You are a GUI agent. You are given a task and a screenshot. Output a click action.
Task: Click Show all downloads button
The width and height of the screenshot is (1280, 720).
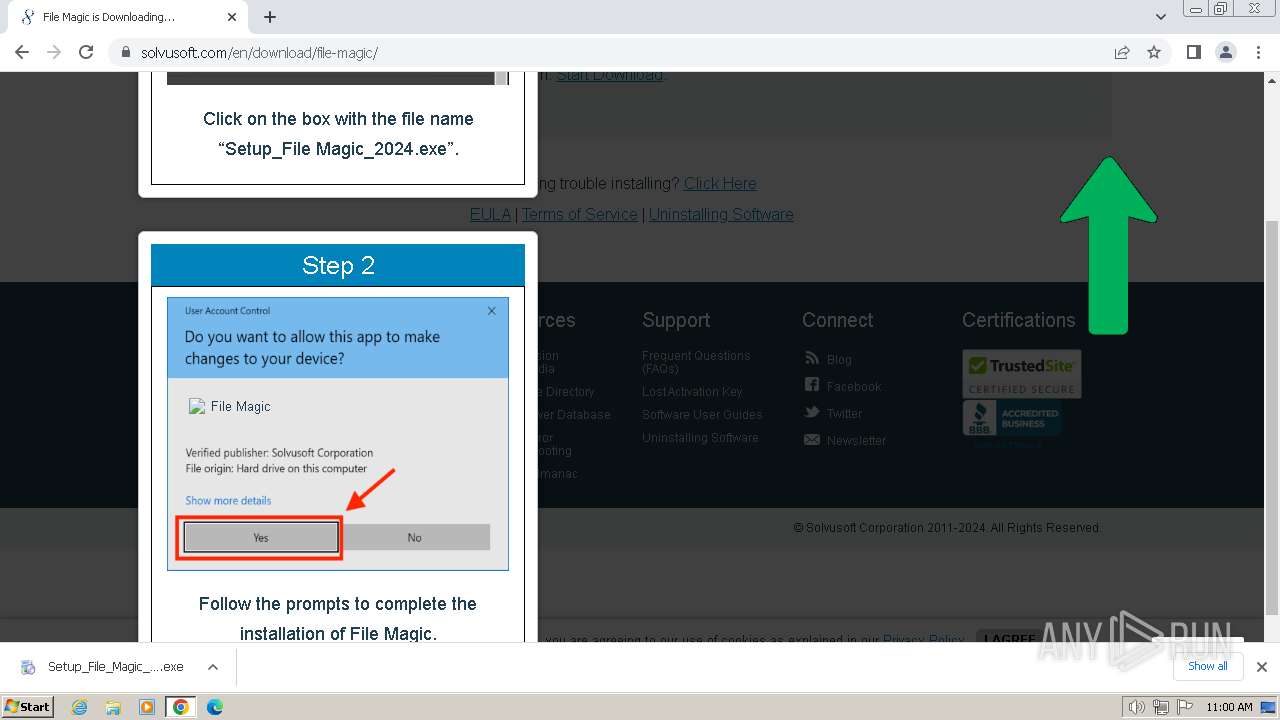click(x=1207, y=667)
